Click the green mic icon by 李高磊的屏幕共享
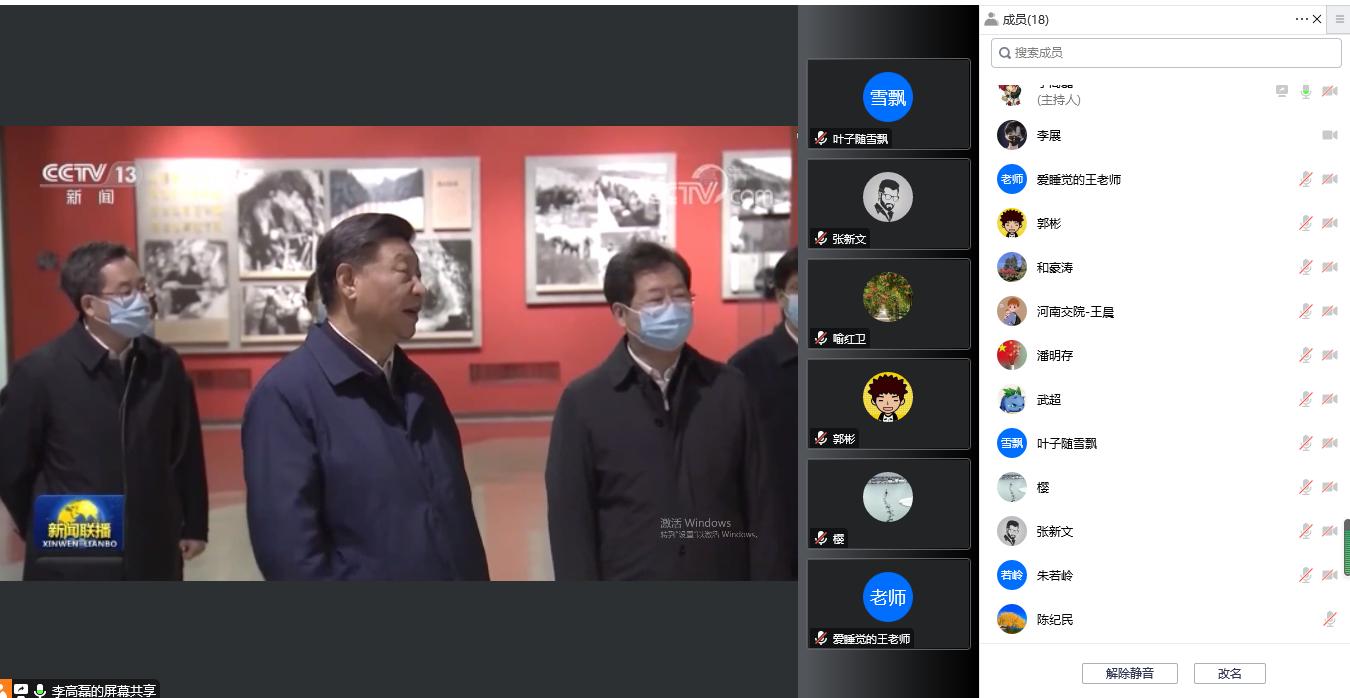Viewport: 1350px width, 698px height. coord(40,690)
